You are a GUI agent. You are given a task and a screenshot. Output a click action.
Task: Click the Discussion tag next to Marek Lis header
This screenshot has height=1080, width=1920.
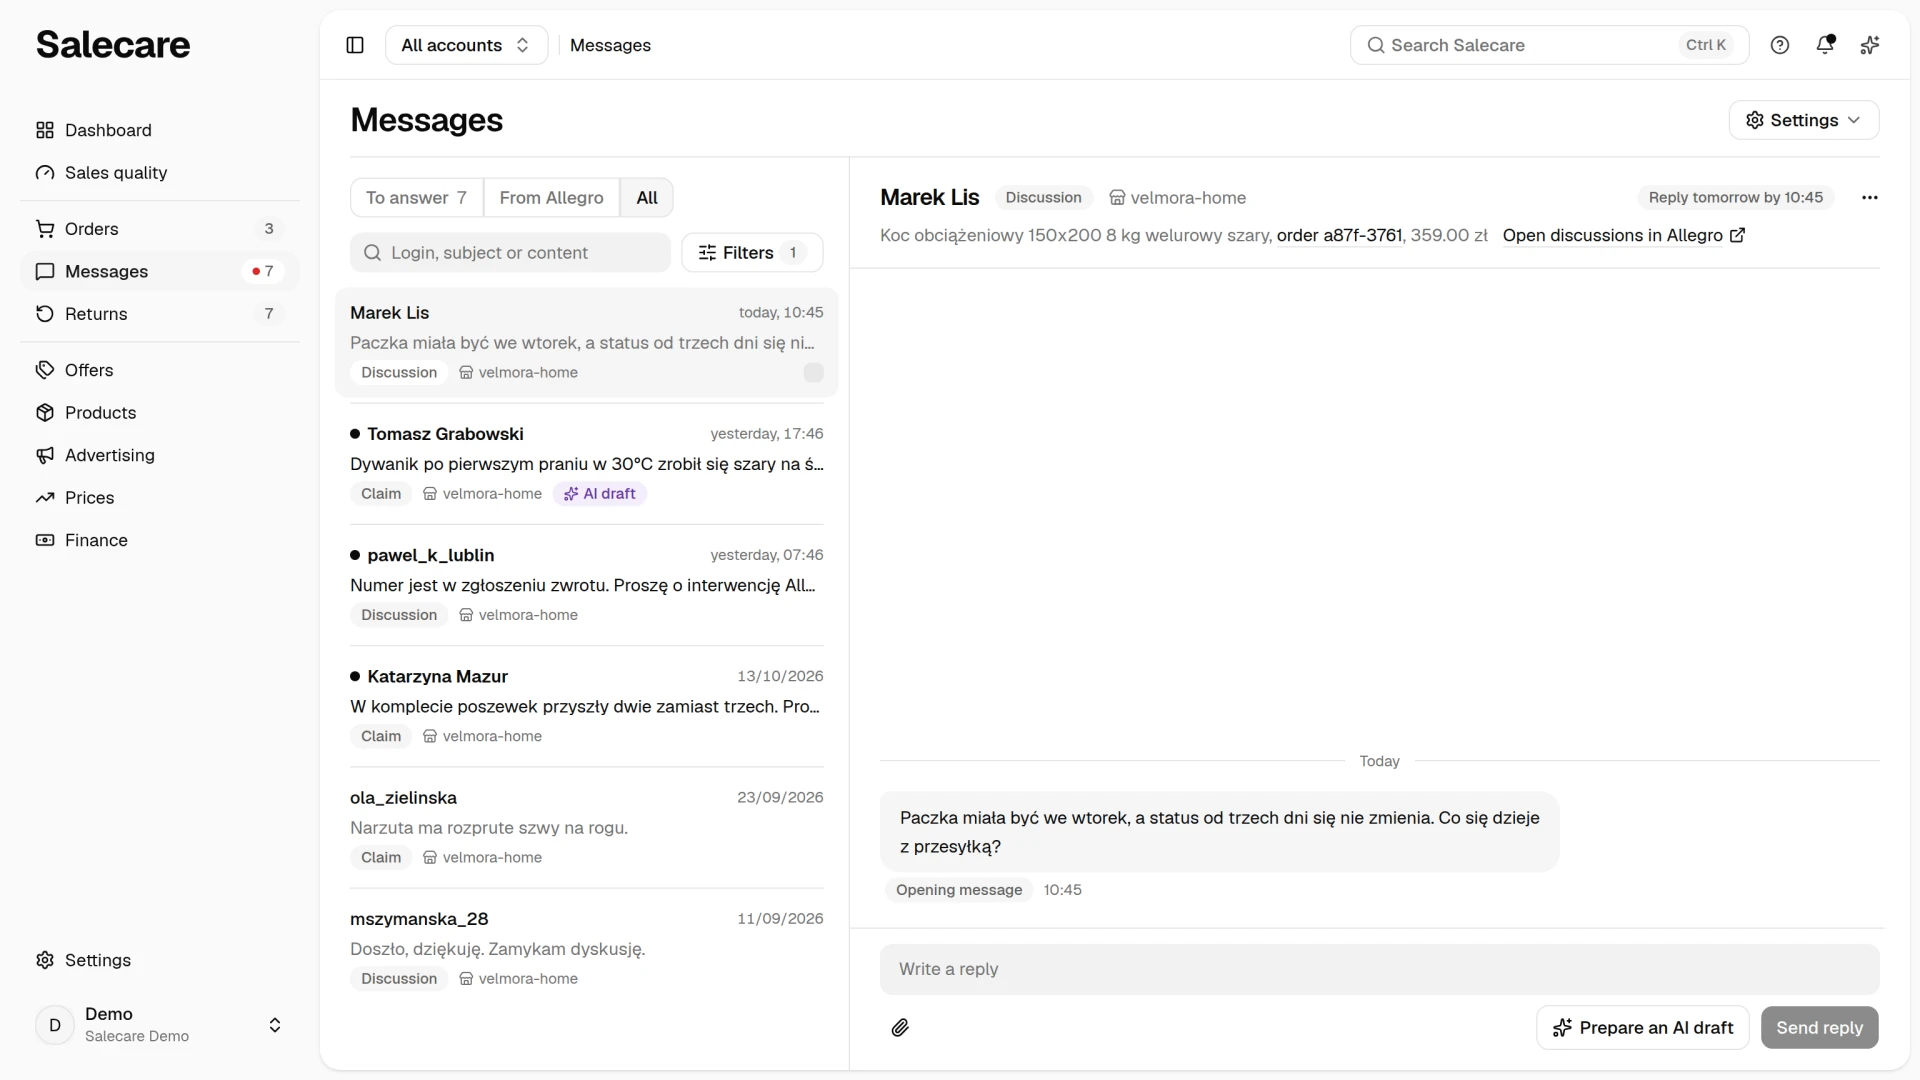click(x=1043, y=198)
